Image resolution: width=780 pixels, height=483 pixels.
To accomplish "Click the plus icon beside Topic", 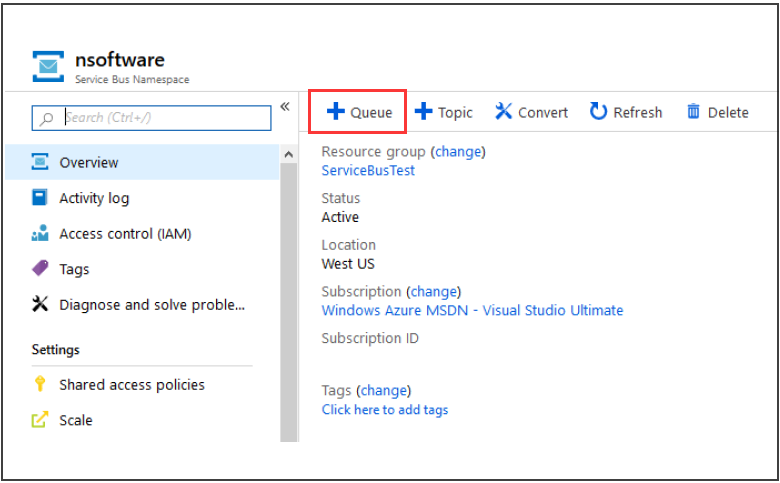I will [423, 111].
